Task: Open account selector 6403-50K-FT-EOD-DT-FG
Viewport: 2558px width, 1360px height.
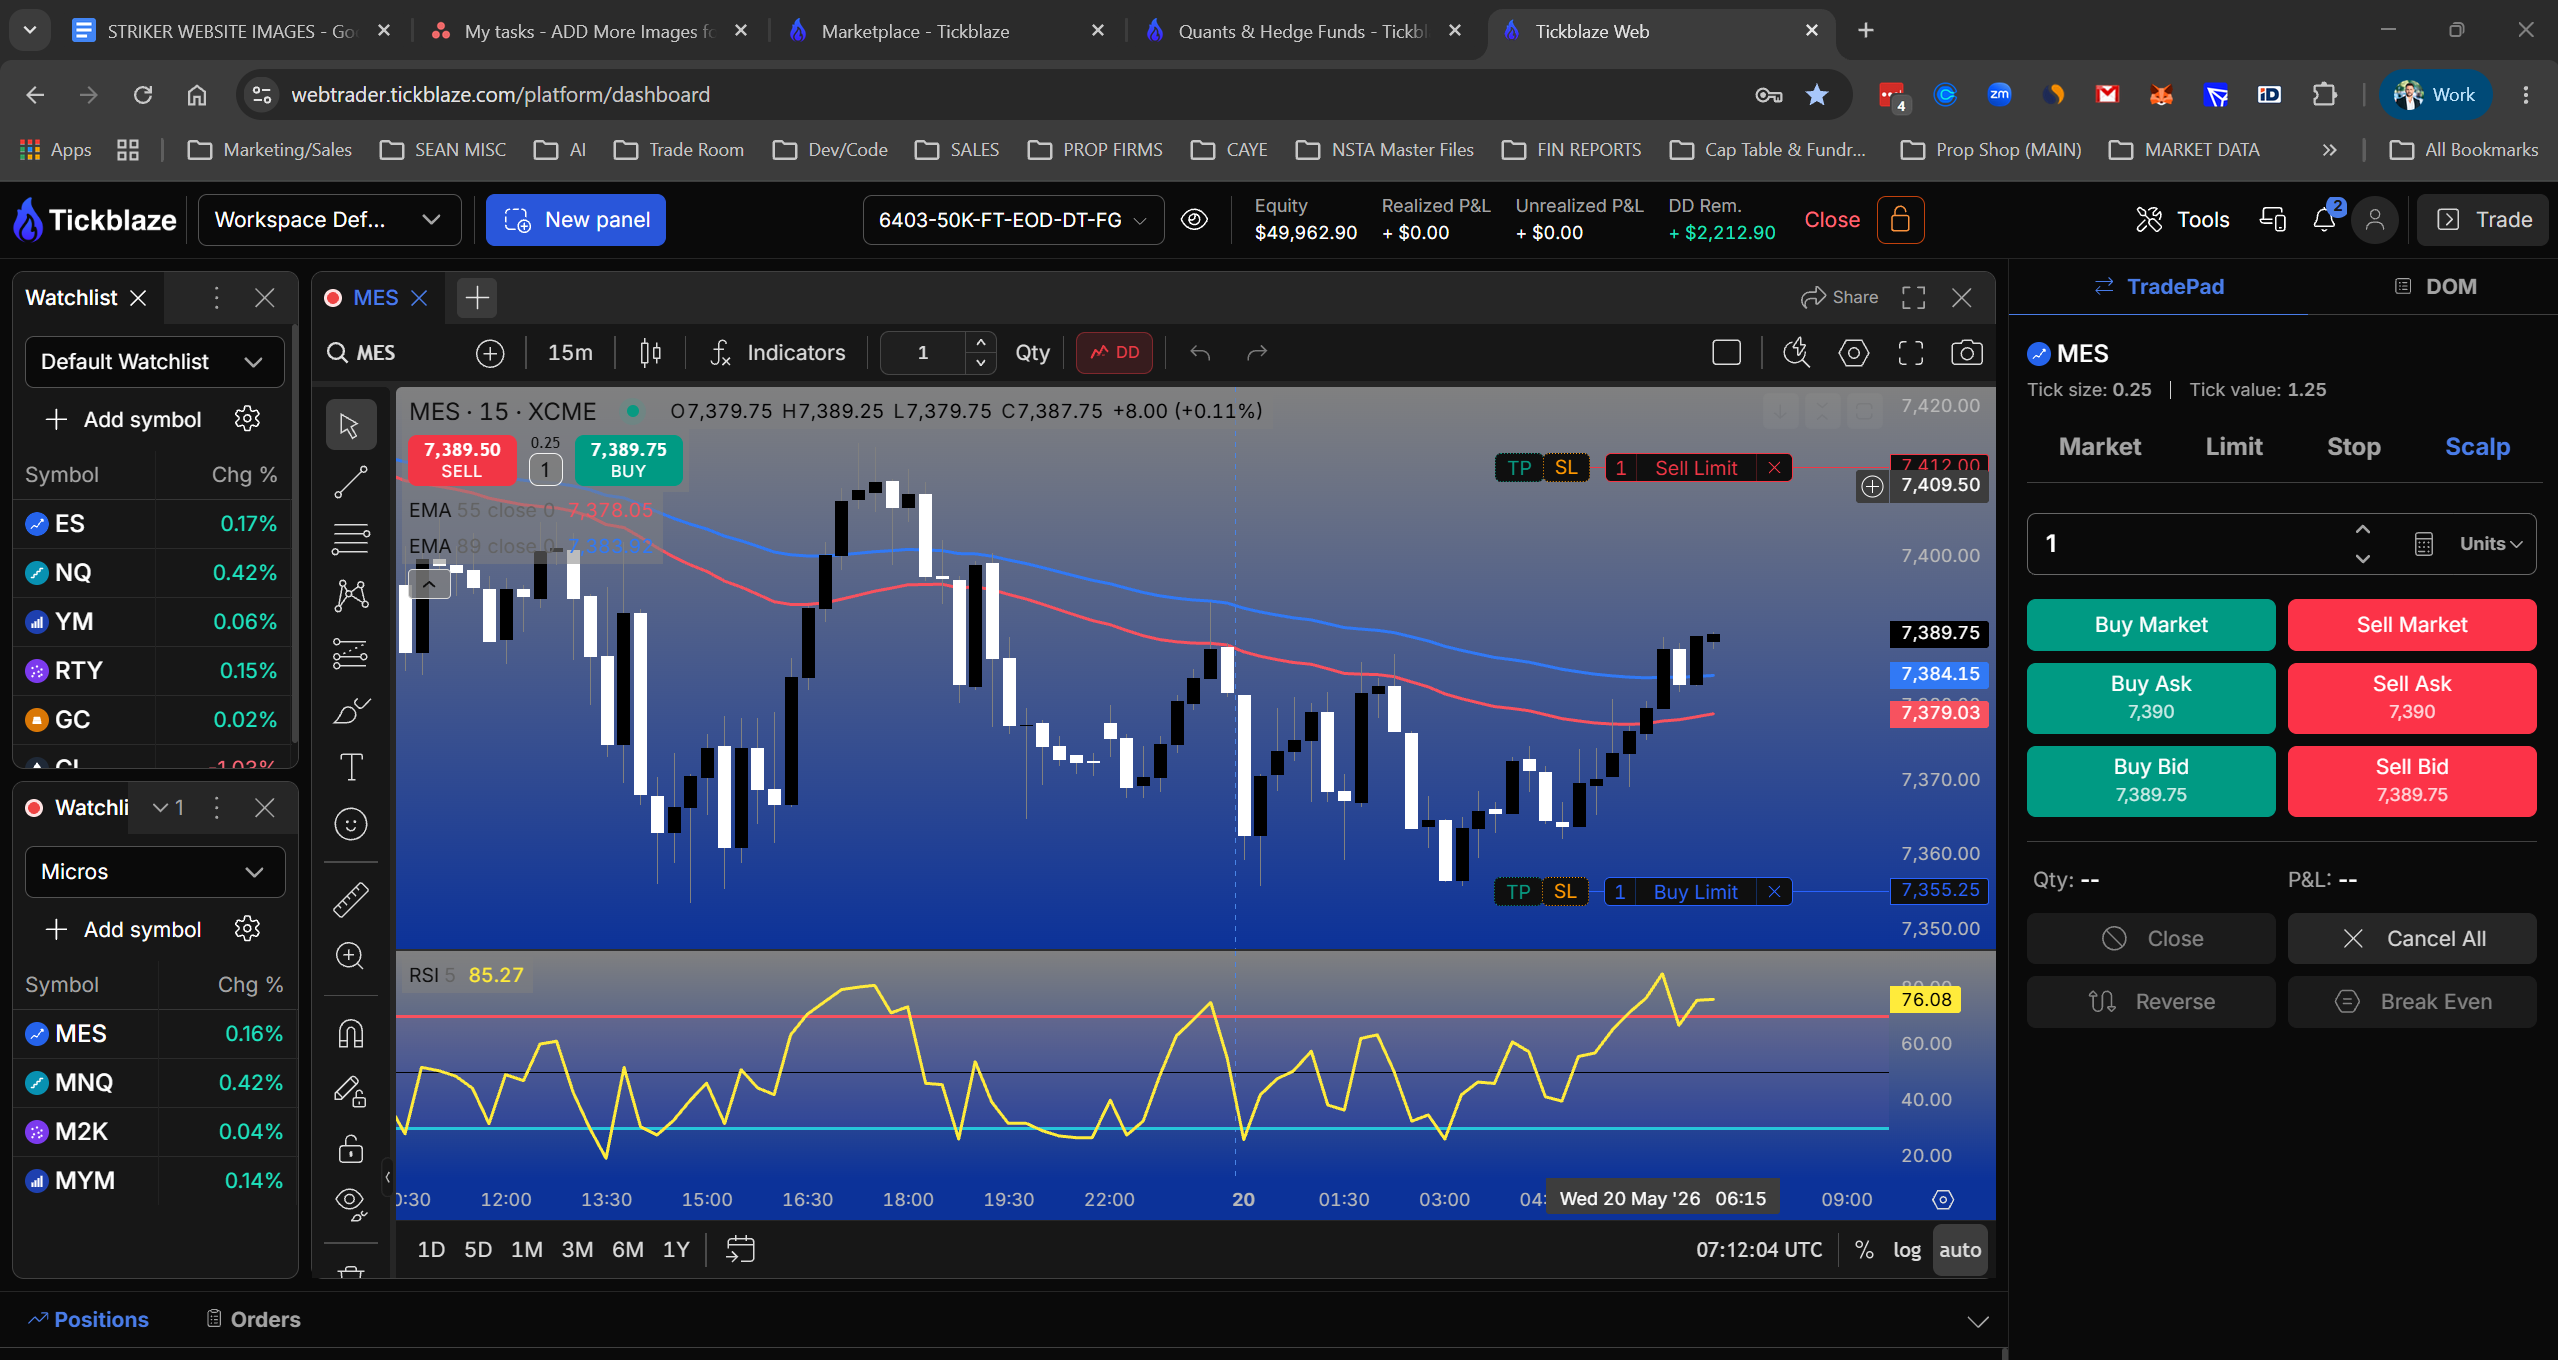Action: pyautogui.click(x=1013, y=220)
